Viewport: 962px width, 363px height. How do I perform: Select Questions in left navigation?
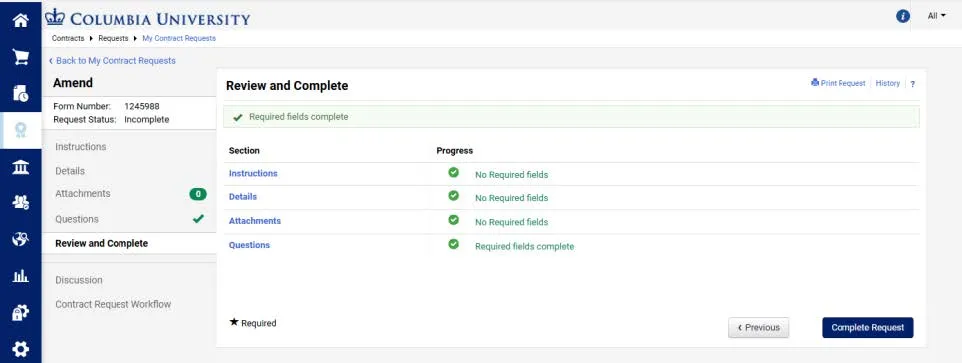tap(77, 219)
